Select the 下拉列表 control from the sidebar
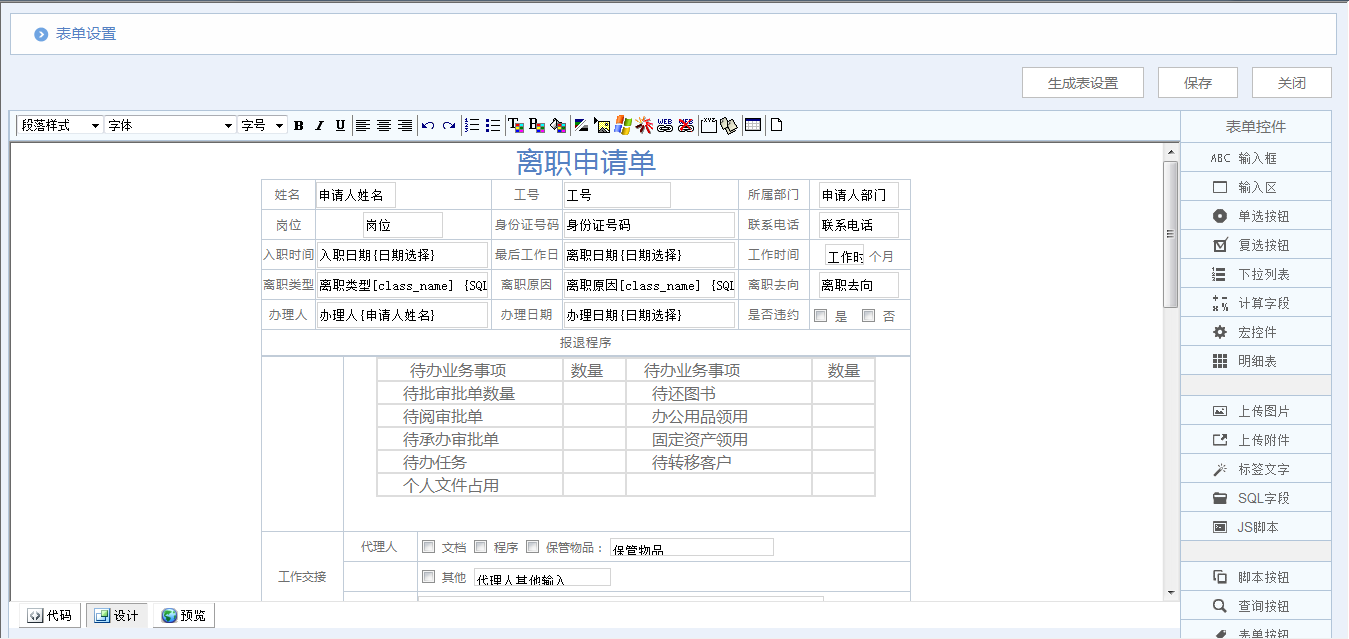 tap(1255, 273)
